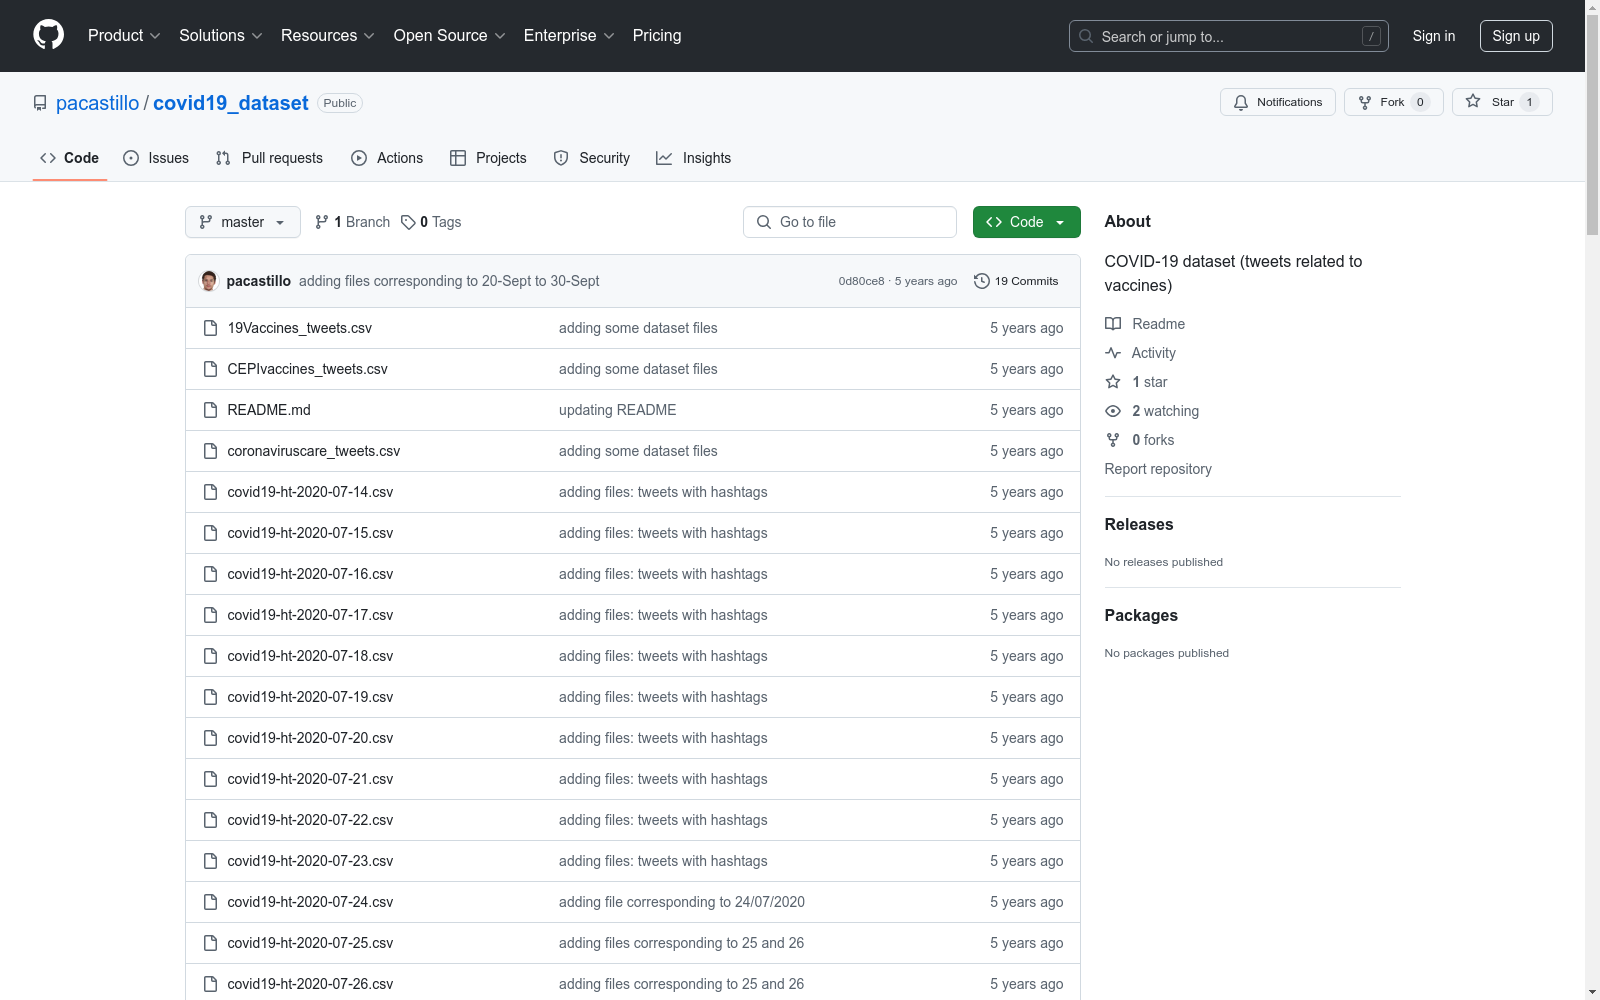Open the Security tab
Viewport: 1600px width, 1000px height.
point(592,158)
